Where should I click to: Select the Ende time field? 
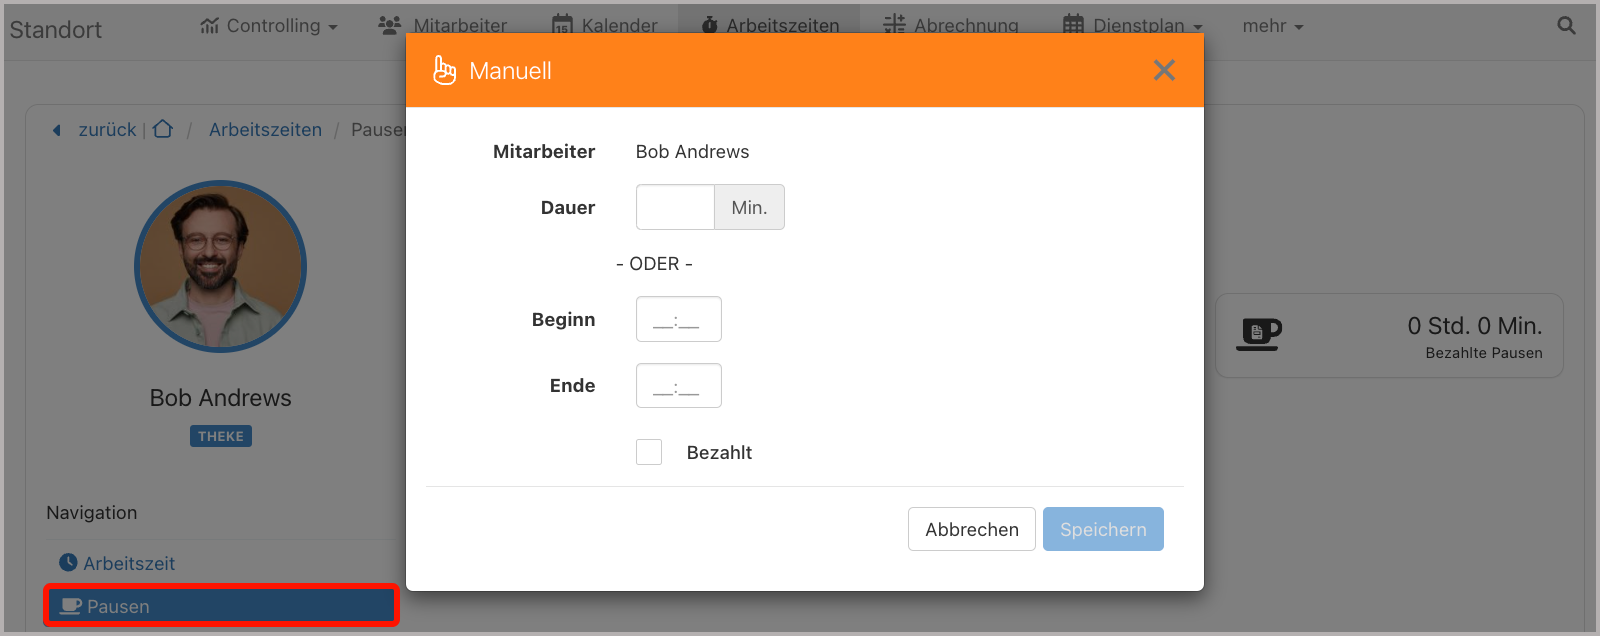[678, 386]
